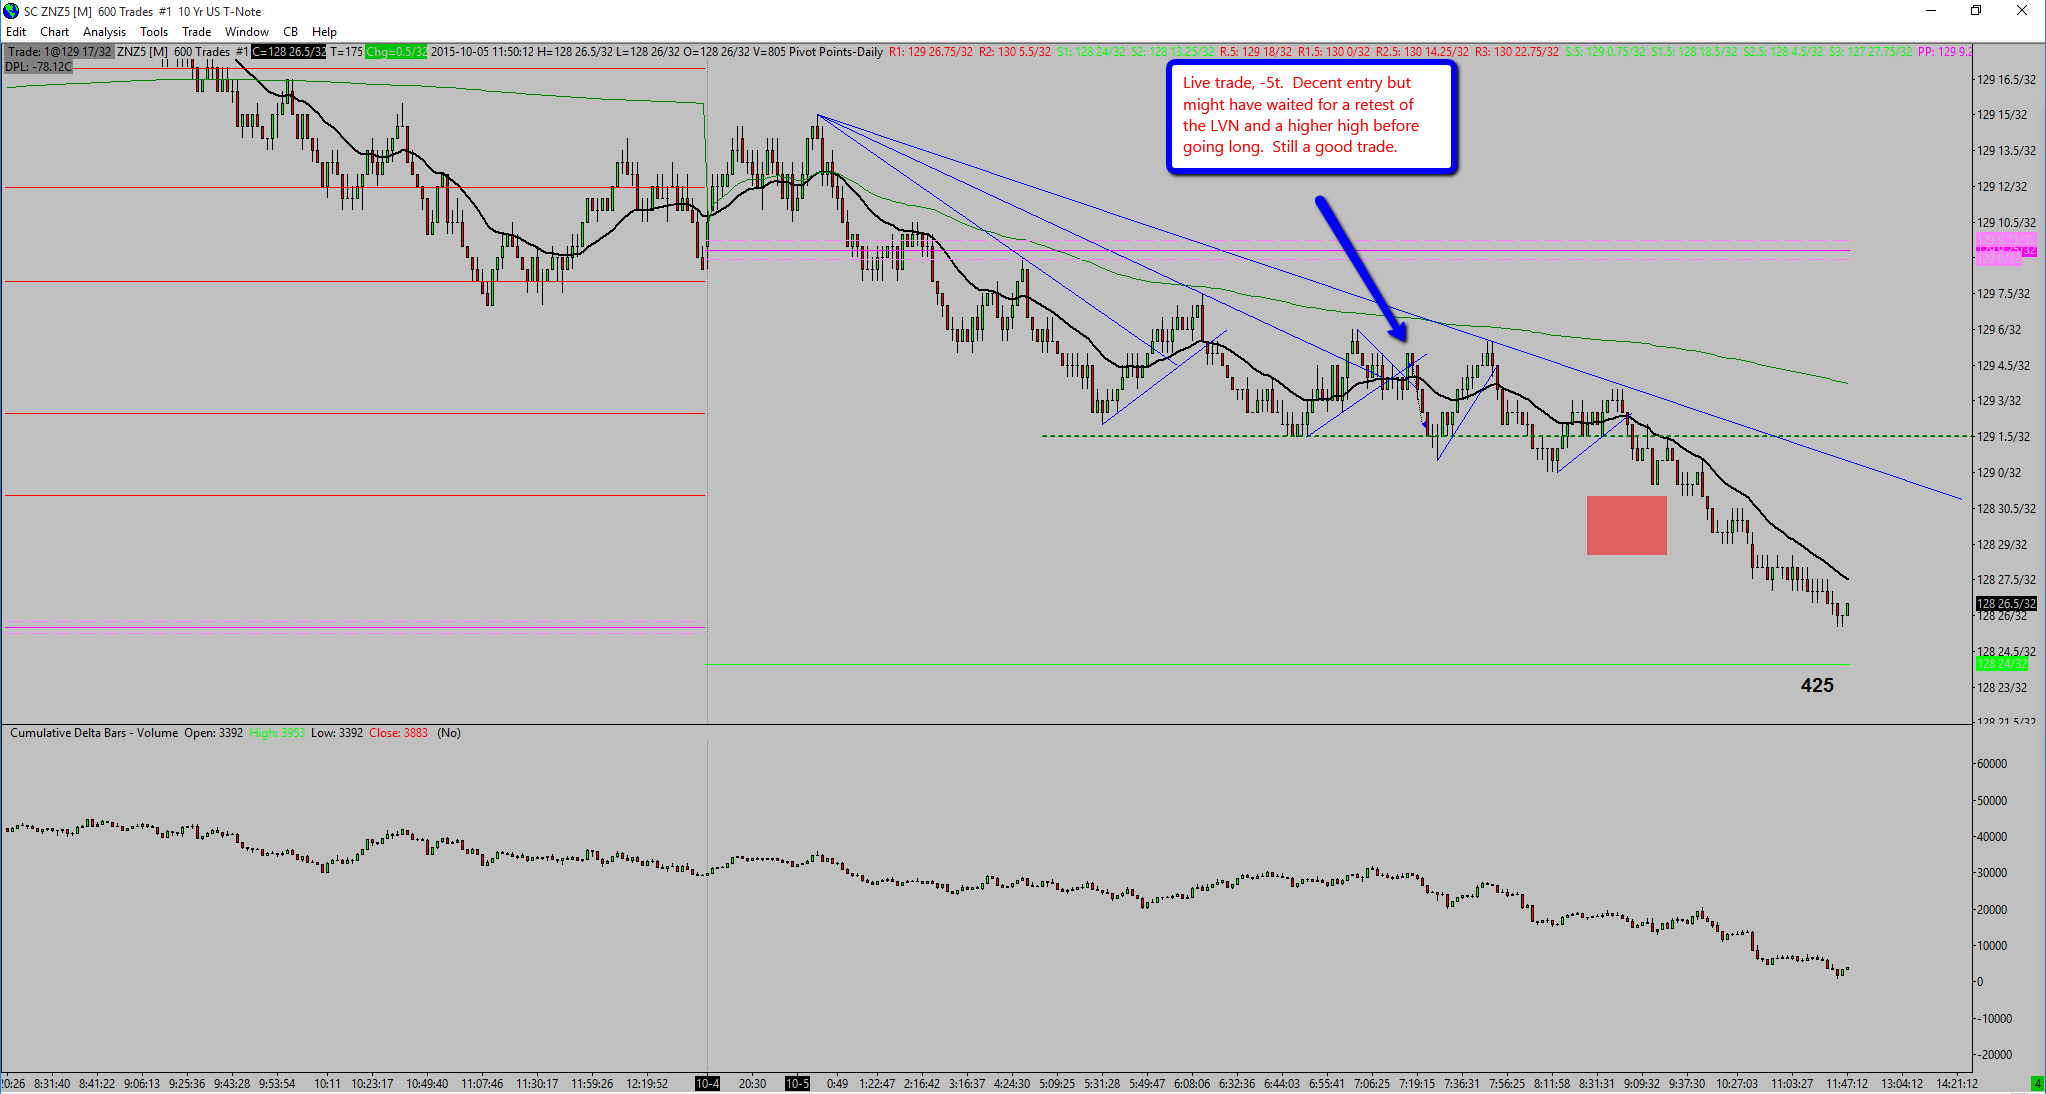
Task: Click the 'Pivot Points-Daily' study label
Action: 835,52
